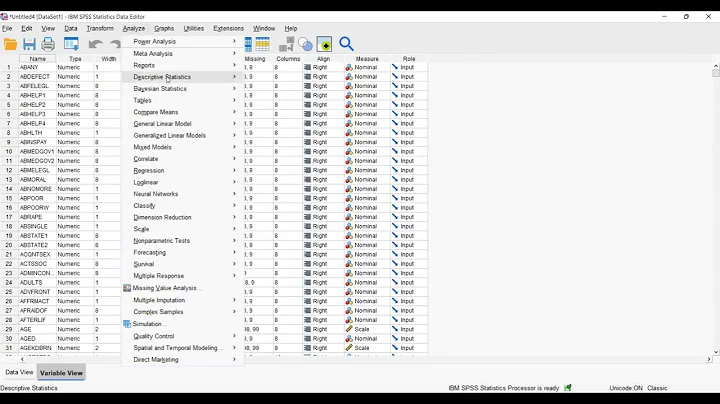
Task: Click the AFTERLIF variable name cell
Action: click(x=38, y=320)
